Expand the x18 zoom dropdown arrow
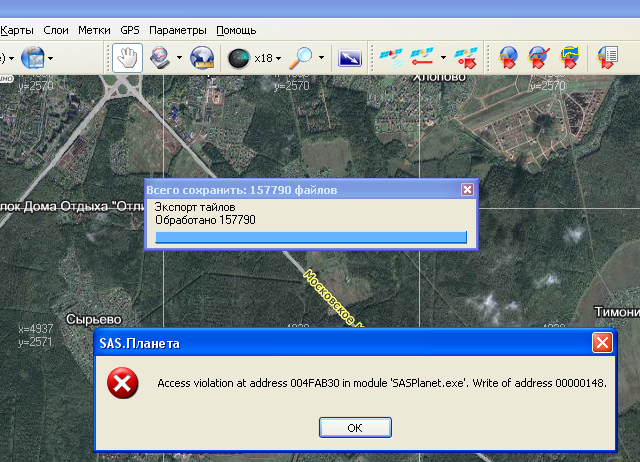 279,58
